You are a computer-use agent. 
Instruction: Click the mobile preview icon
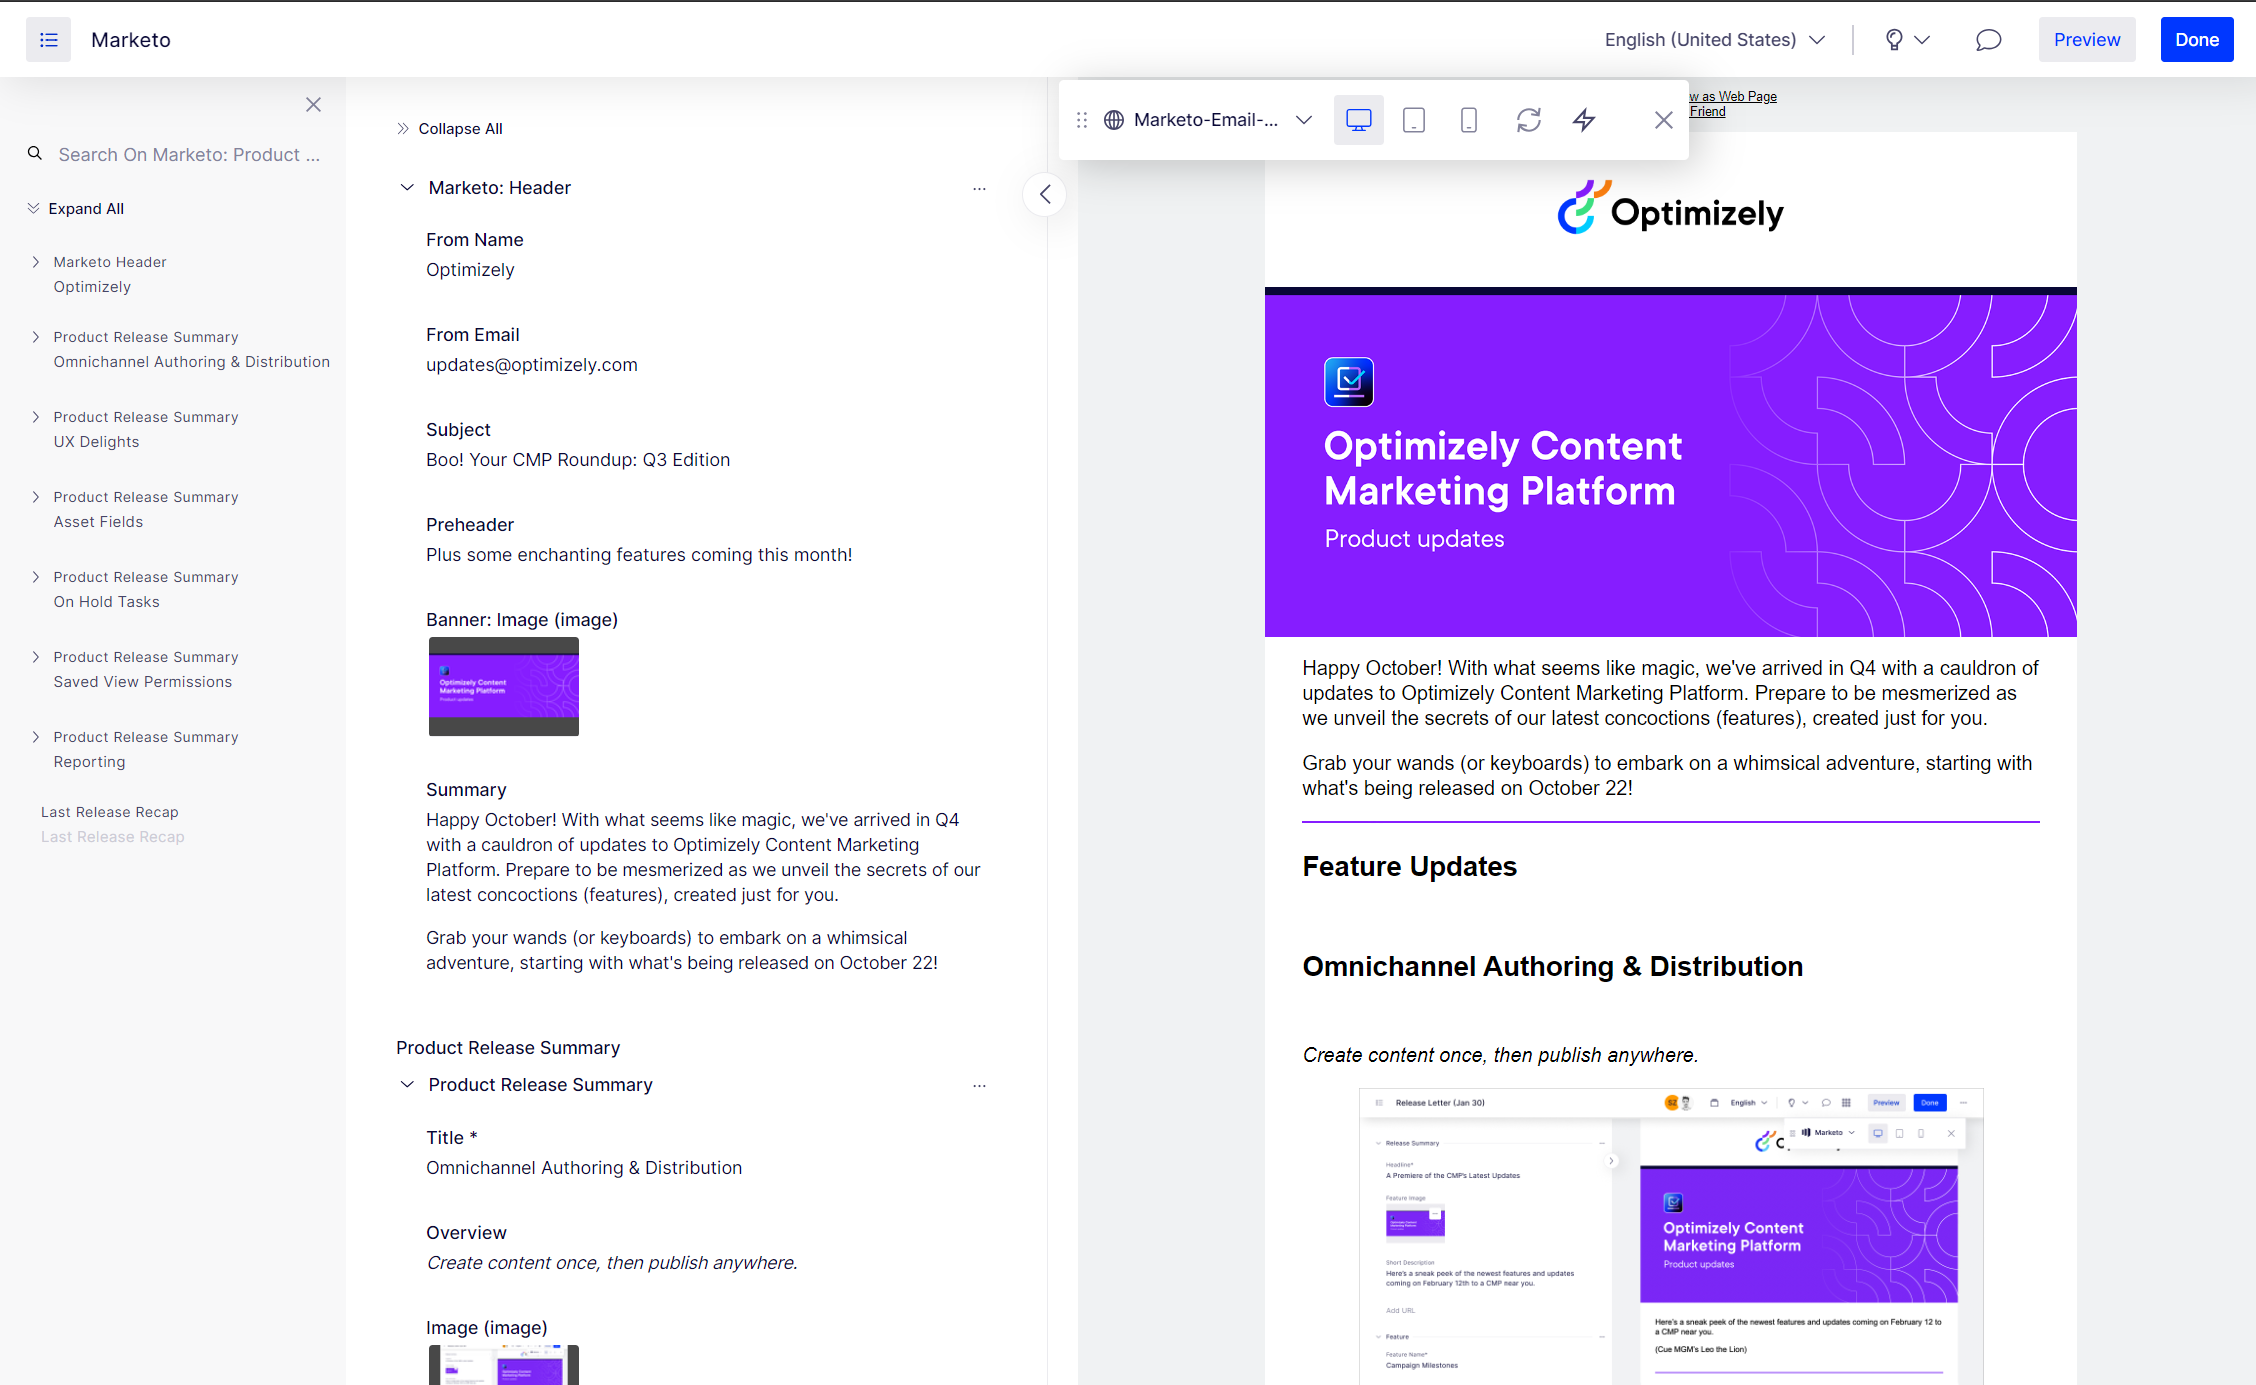[x=1468, y=118]
